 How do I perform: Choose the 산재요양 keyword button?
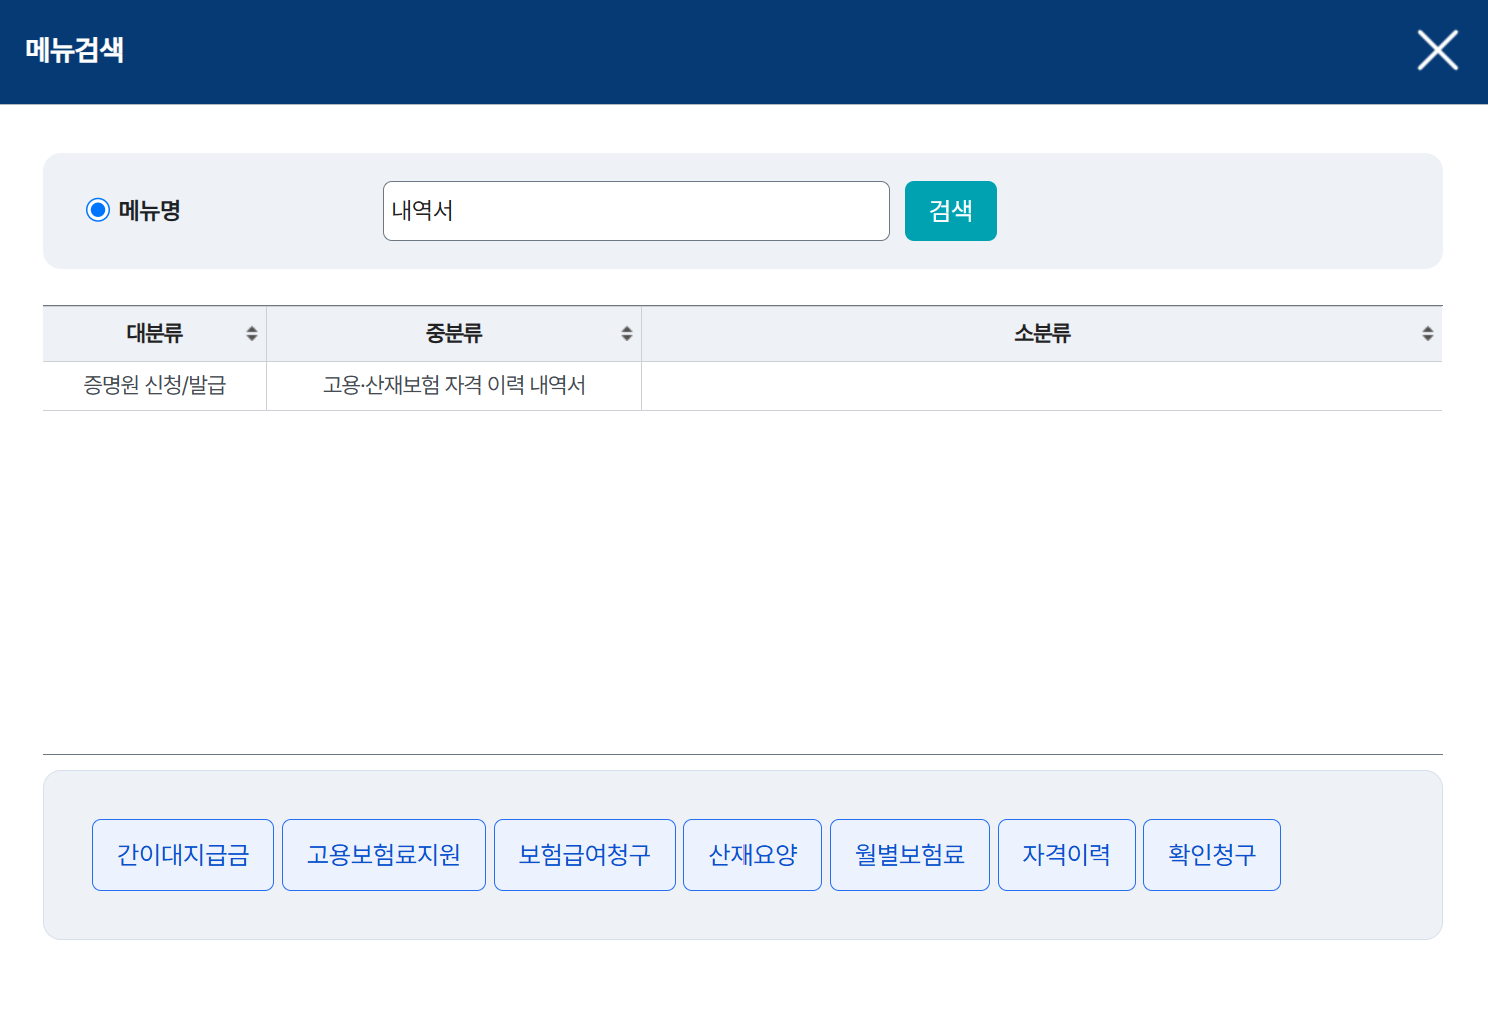[x=753, y=855]
